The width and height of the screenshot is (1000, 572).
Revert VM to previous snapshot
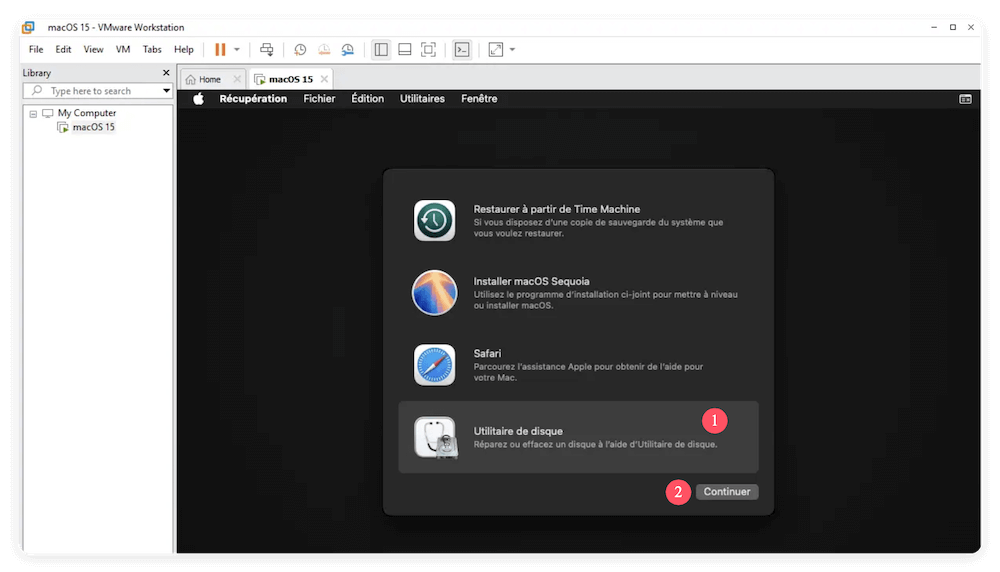pos(324,50)
